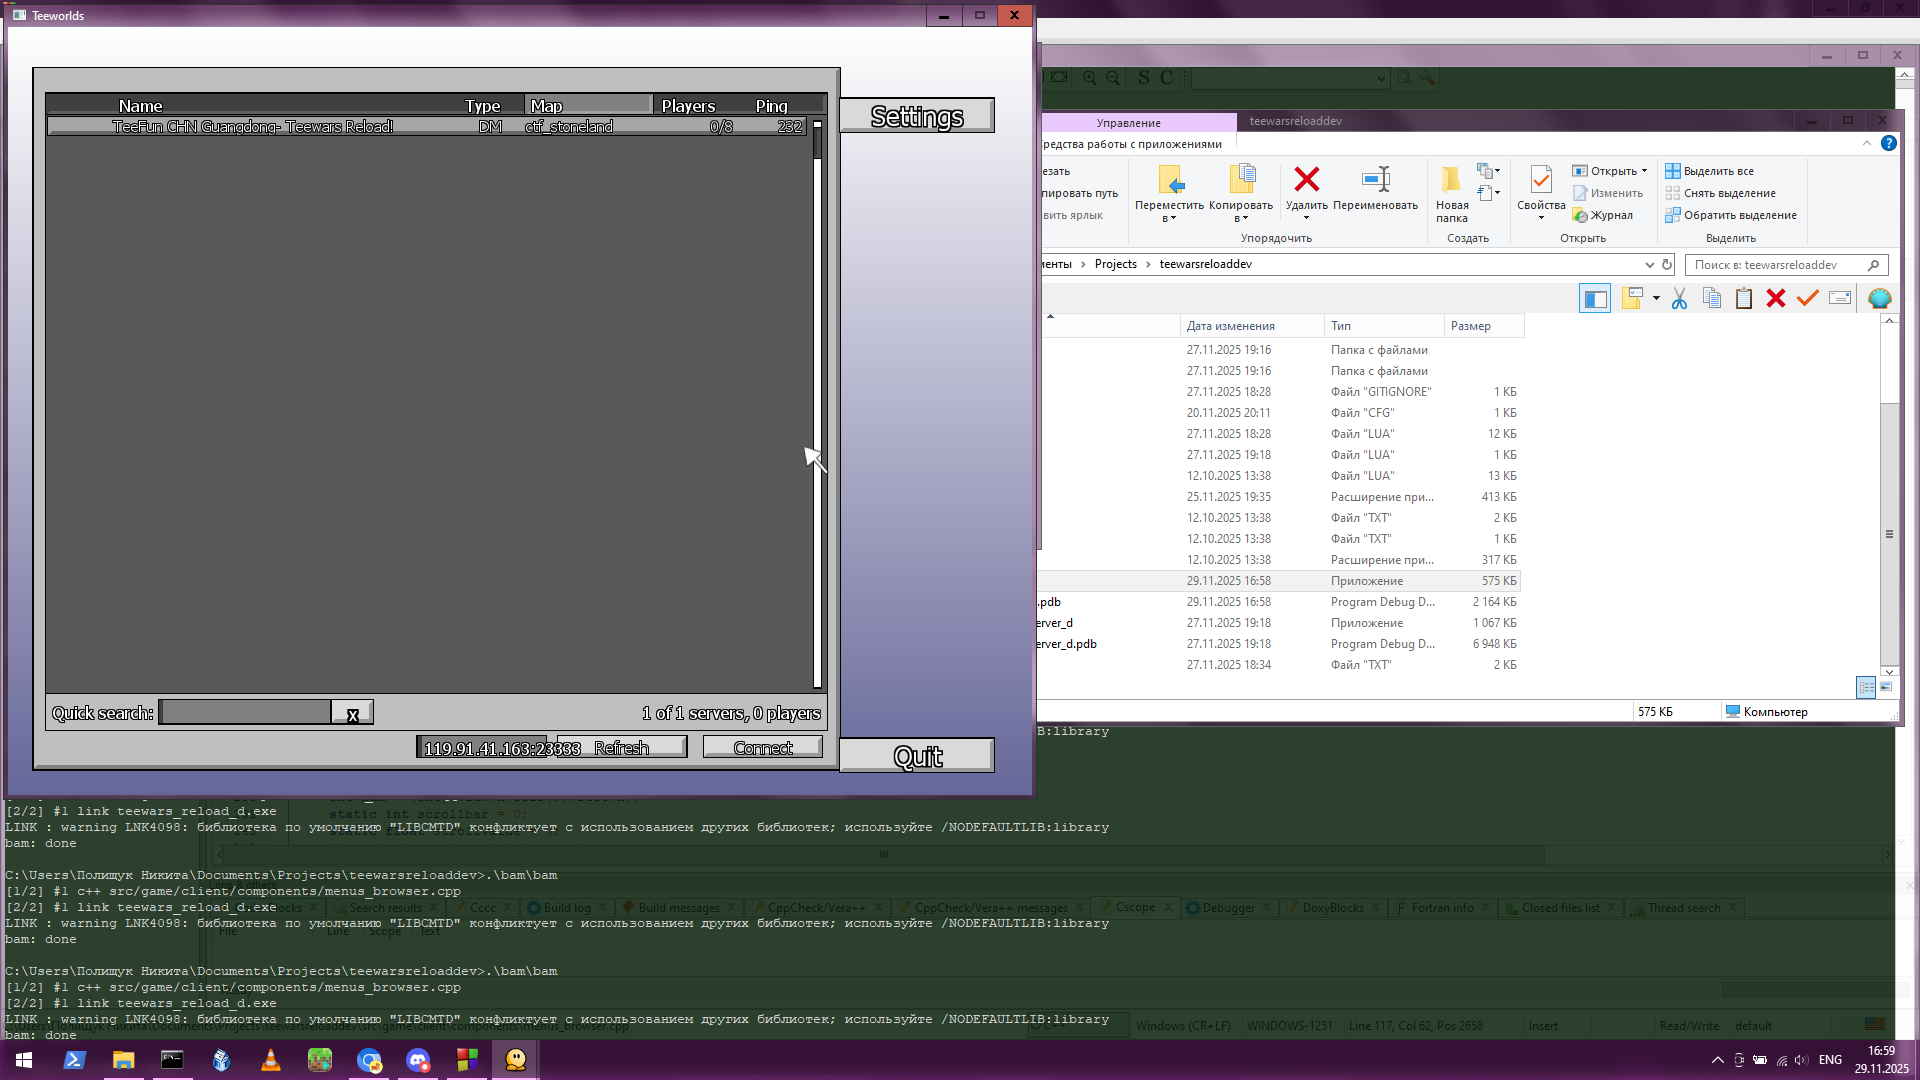Open the address bar history dropdown
Image resolution: width=1920 pixels, height=1080 pixels.
(x=1649, y=265)
